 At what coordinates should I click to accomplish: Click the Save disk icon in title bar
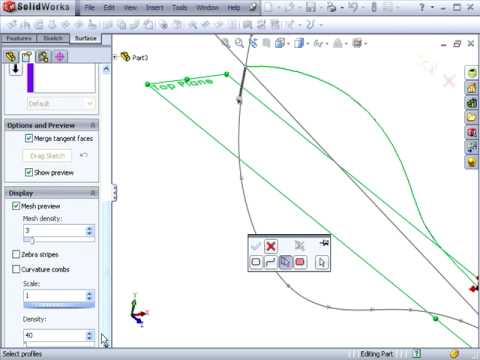pyautogui.click(x=311, y=7)
